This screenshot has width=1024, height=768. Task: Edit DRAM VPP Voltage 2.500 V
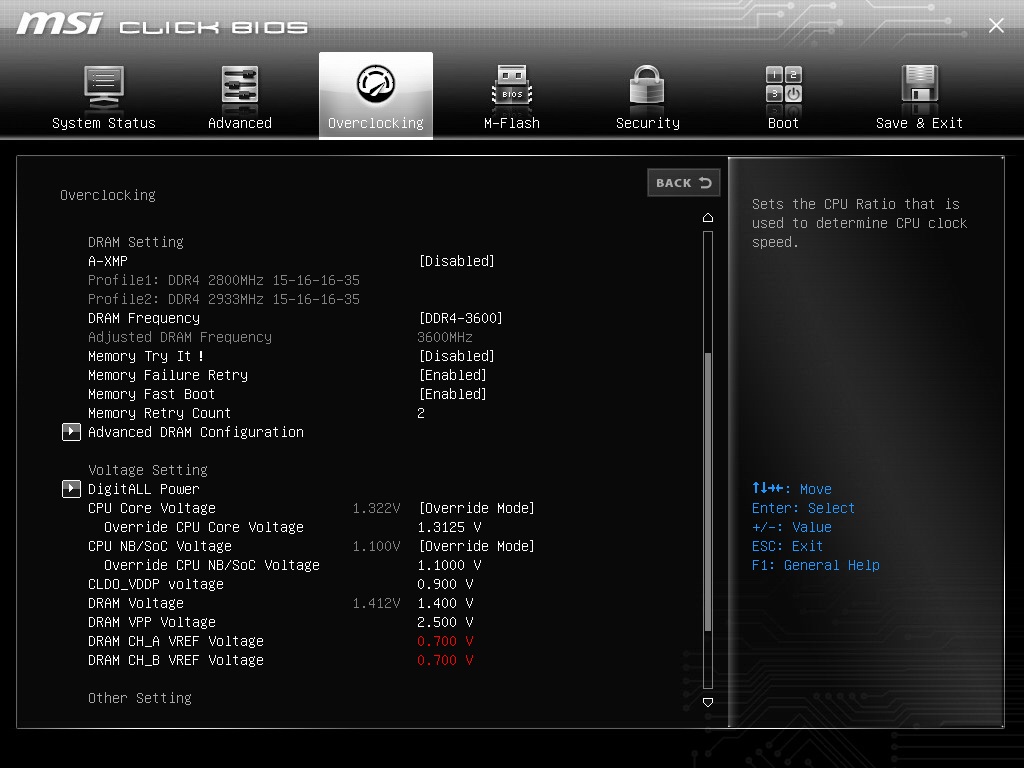tap(445, 622)
